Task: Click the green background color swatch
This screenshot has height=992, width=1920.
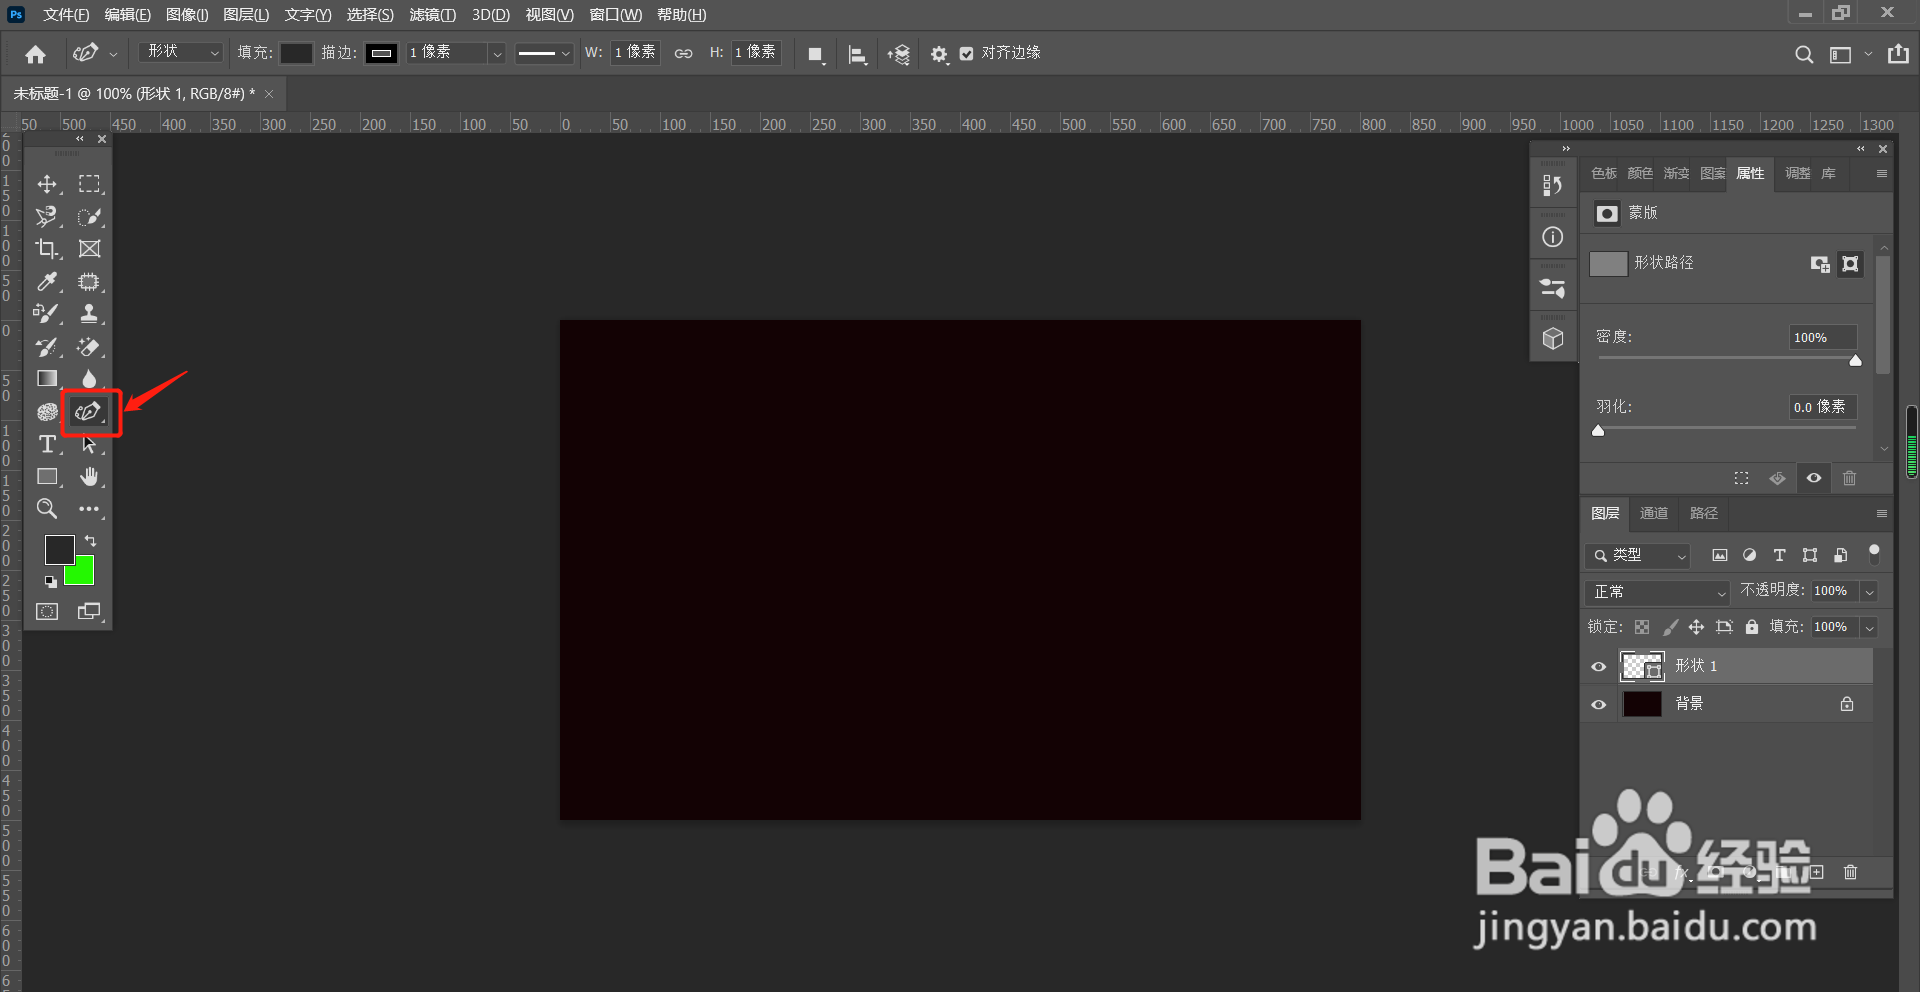Action: tap(84, 575)
